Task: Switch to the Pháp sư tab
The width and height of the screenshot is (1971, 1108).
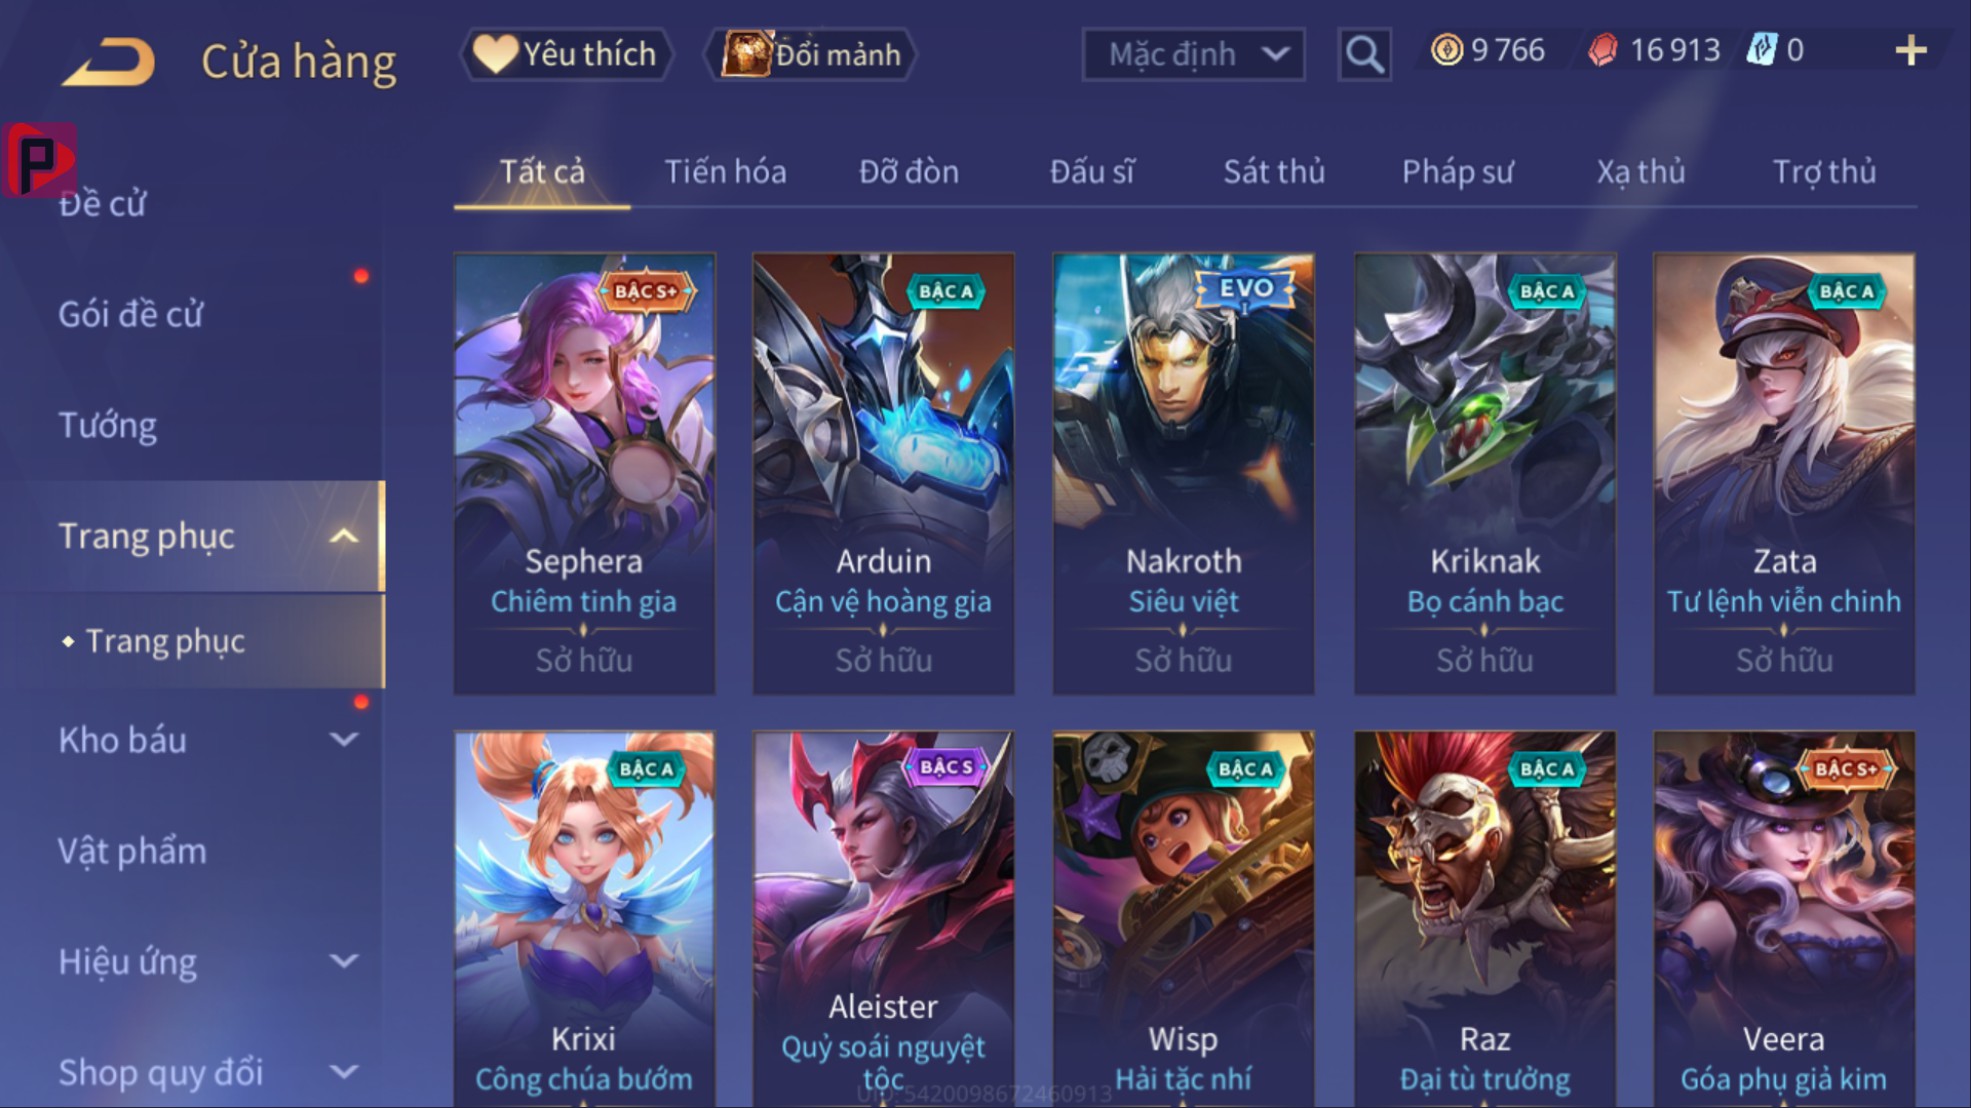Action: tap(1457, 172)
